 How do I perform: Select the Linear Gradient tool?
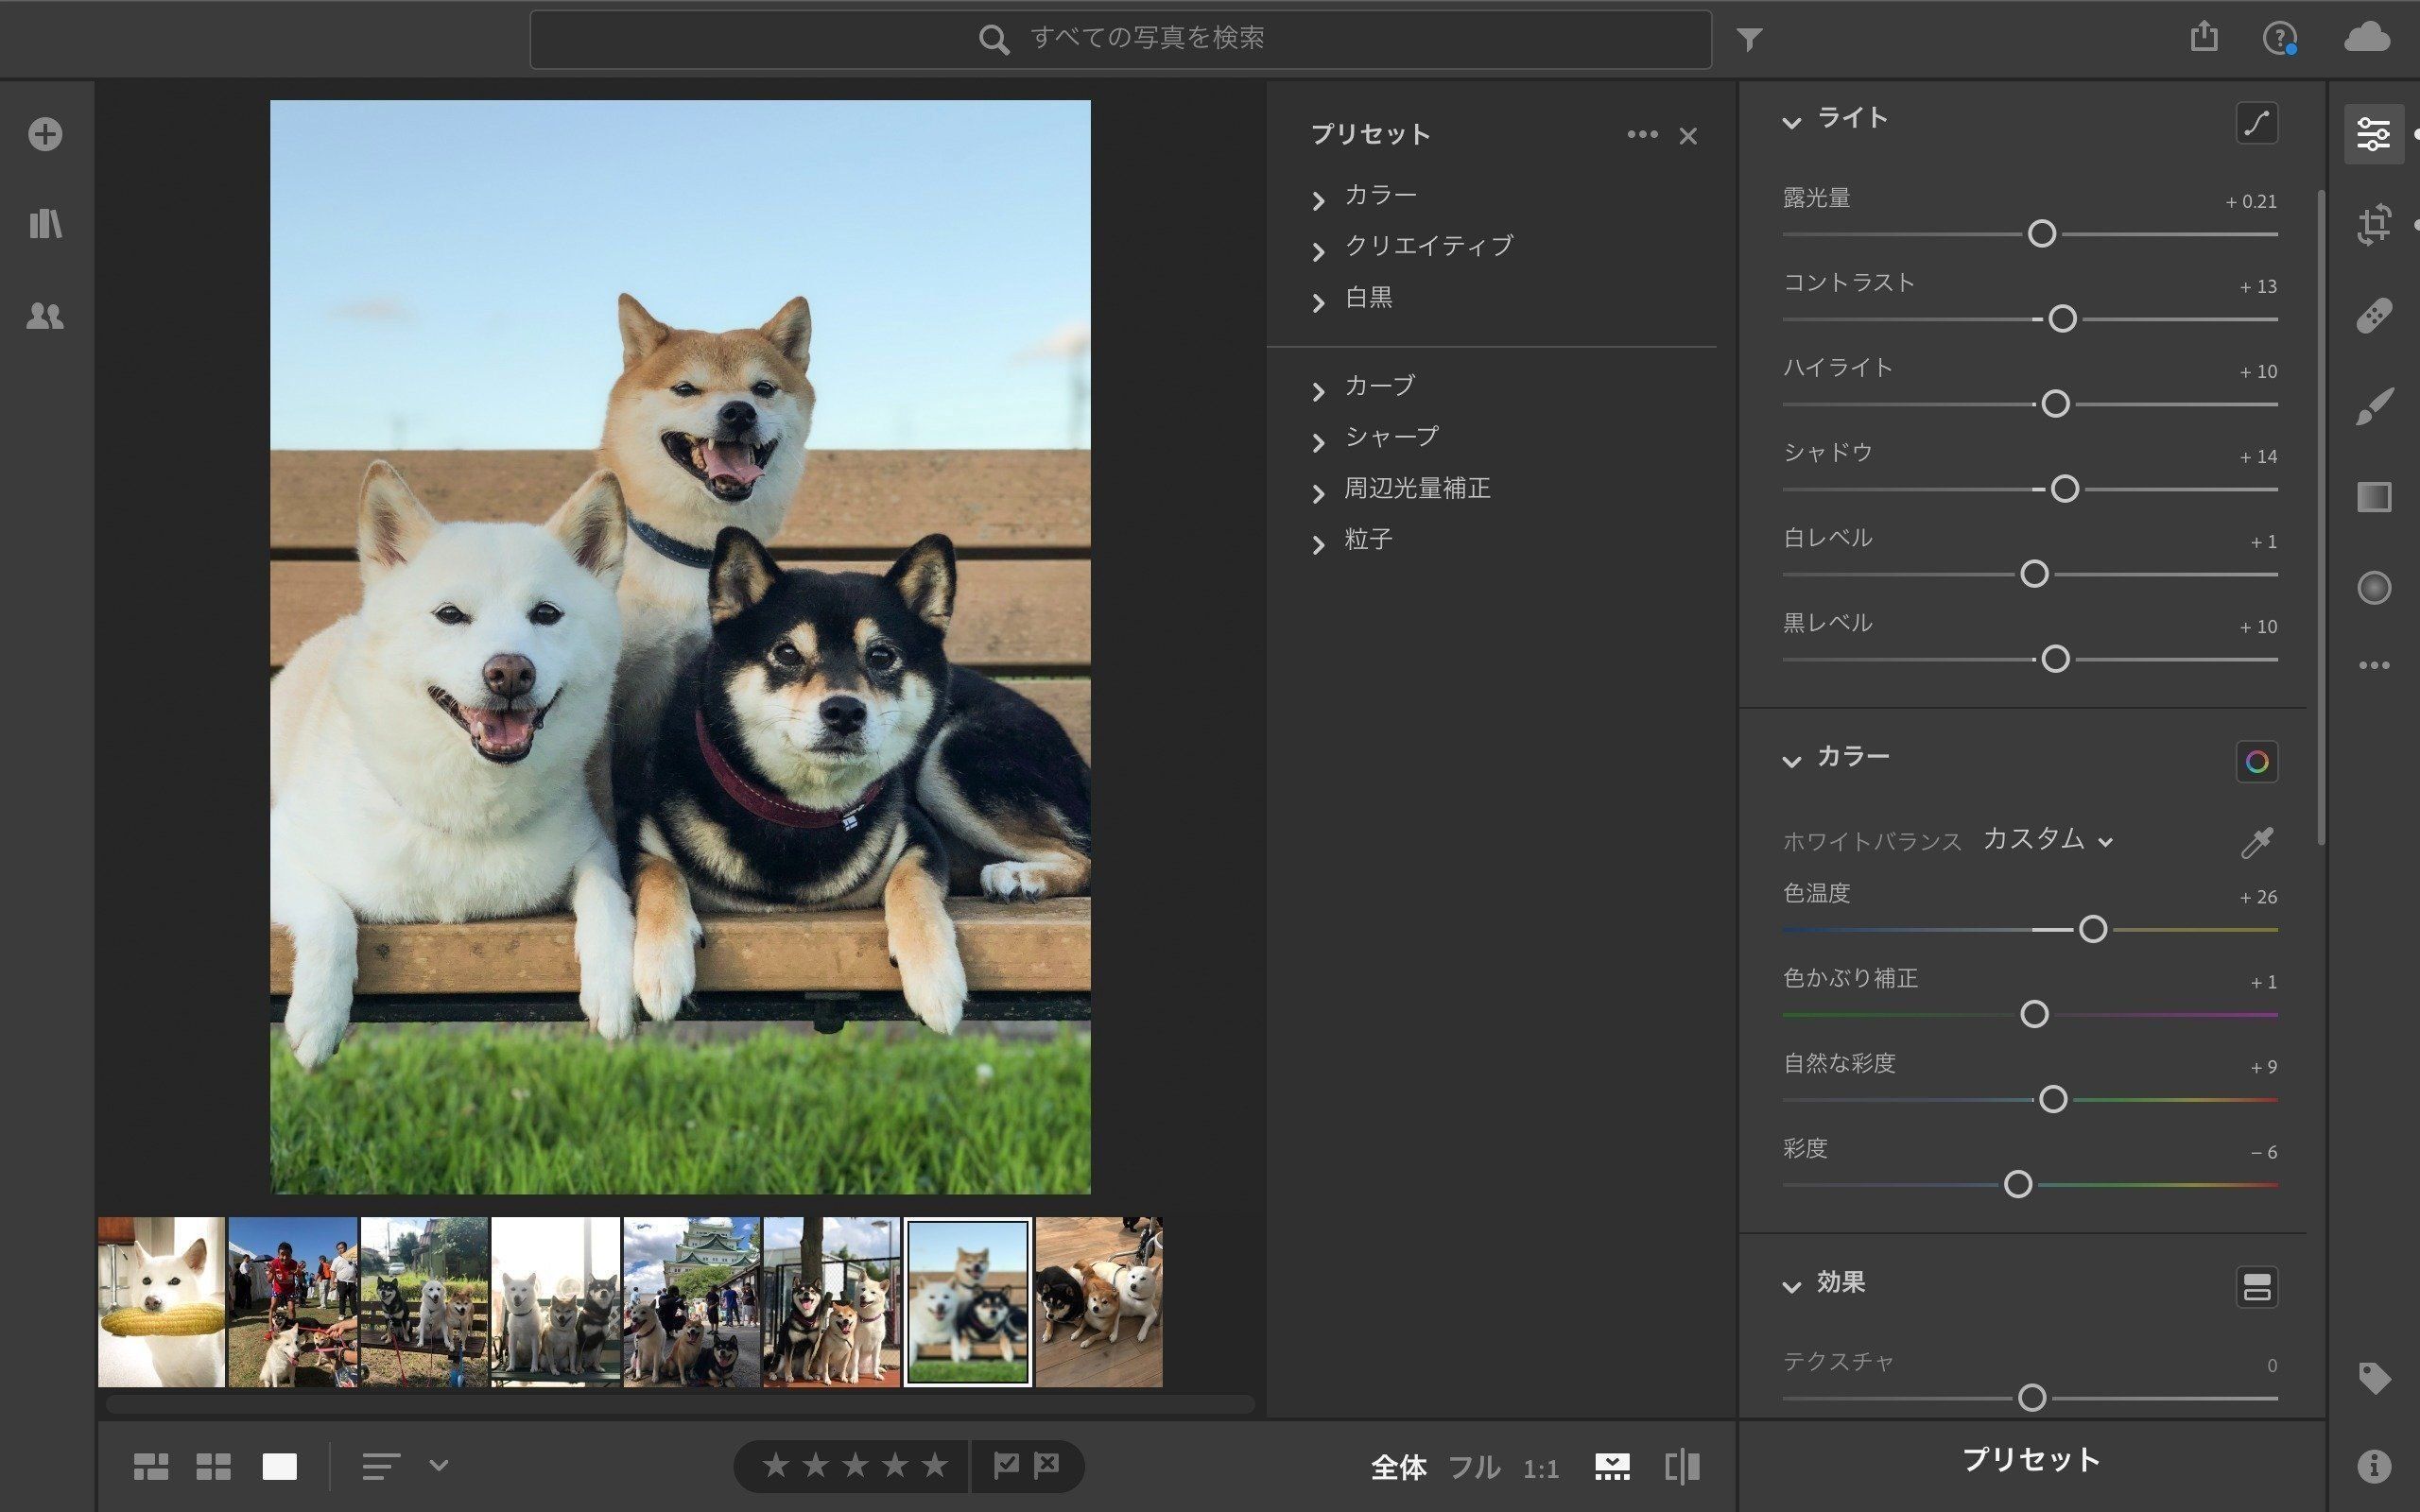pyautogui.click(x=2374, y=497)
